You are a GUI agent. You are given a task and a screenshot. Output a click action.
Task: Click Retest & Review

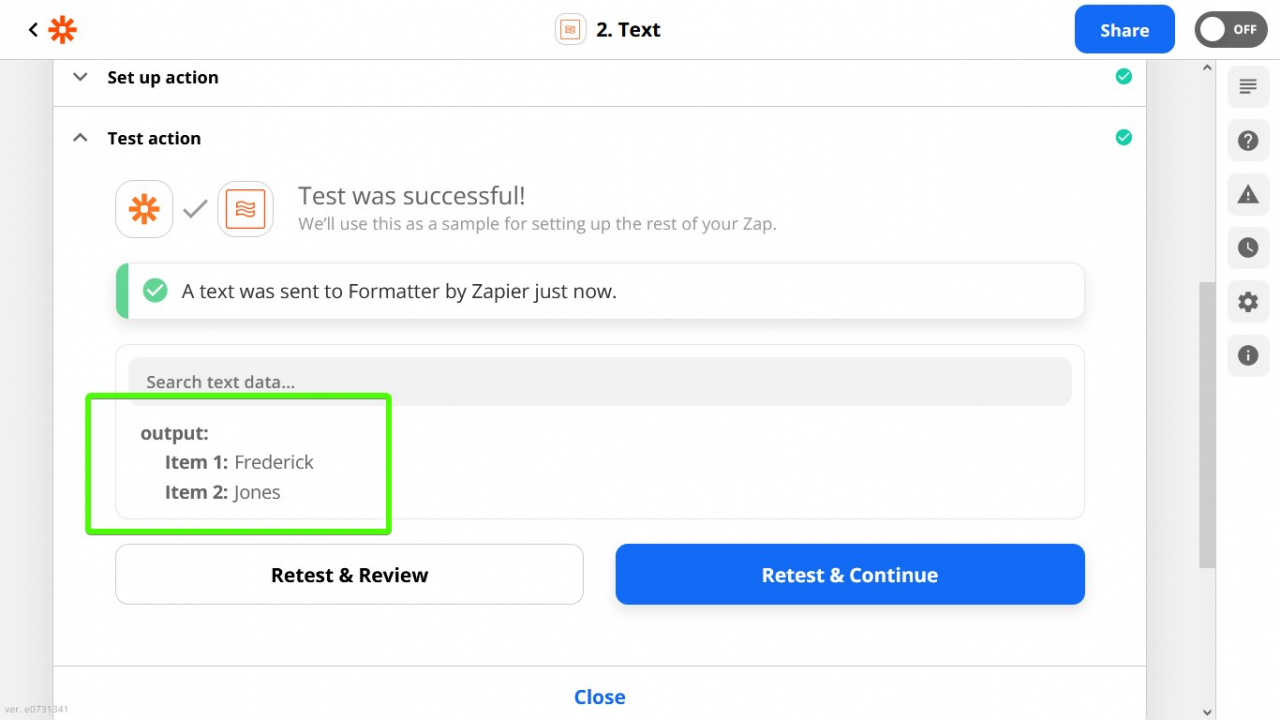tap(349, 575)
